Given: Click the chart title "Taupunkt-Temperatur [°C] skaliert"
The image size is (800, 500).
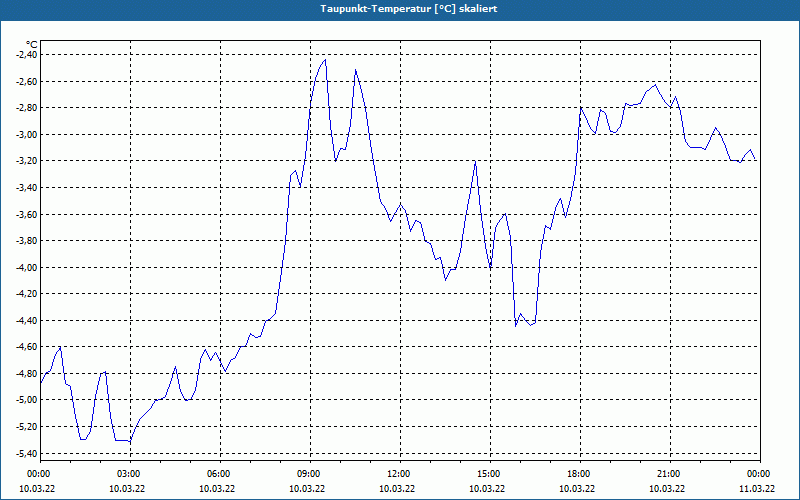Looking at the screenshot, I should point(409,9).
